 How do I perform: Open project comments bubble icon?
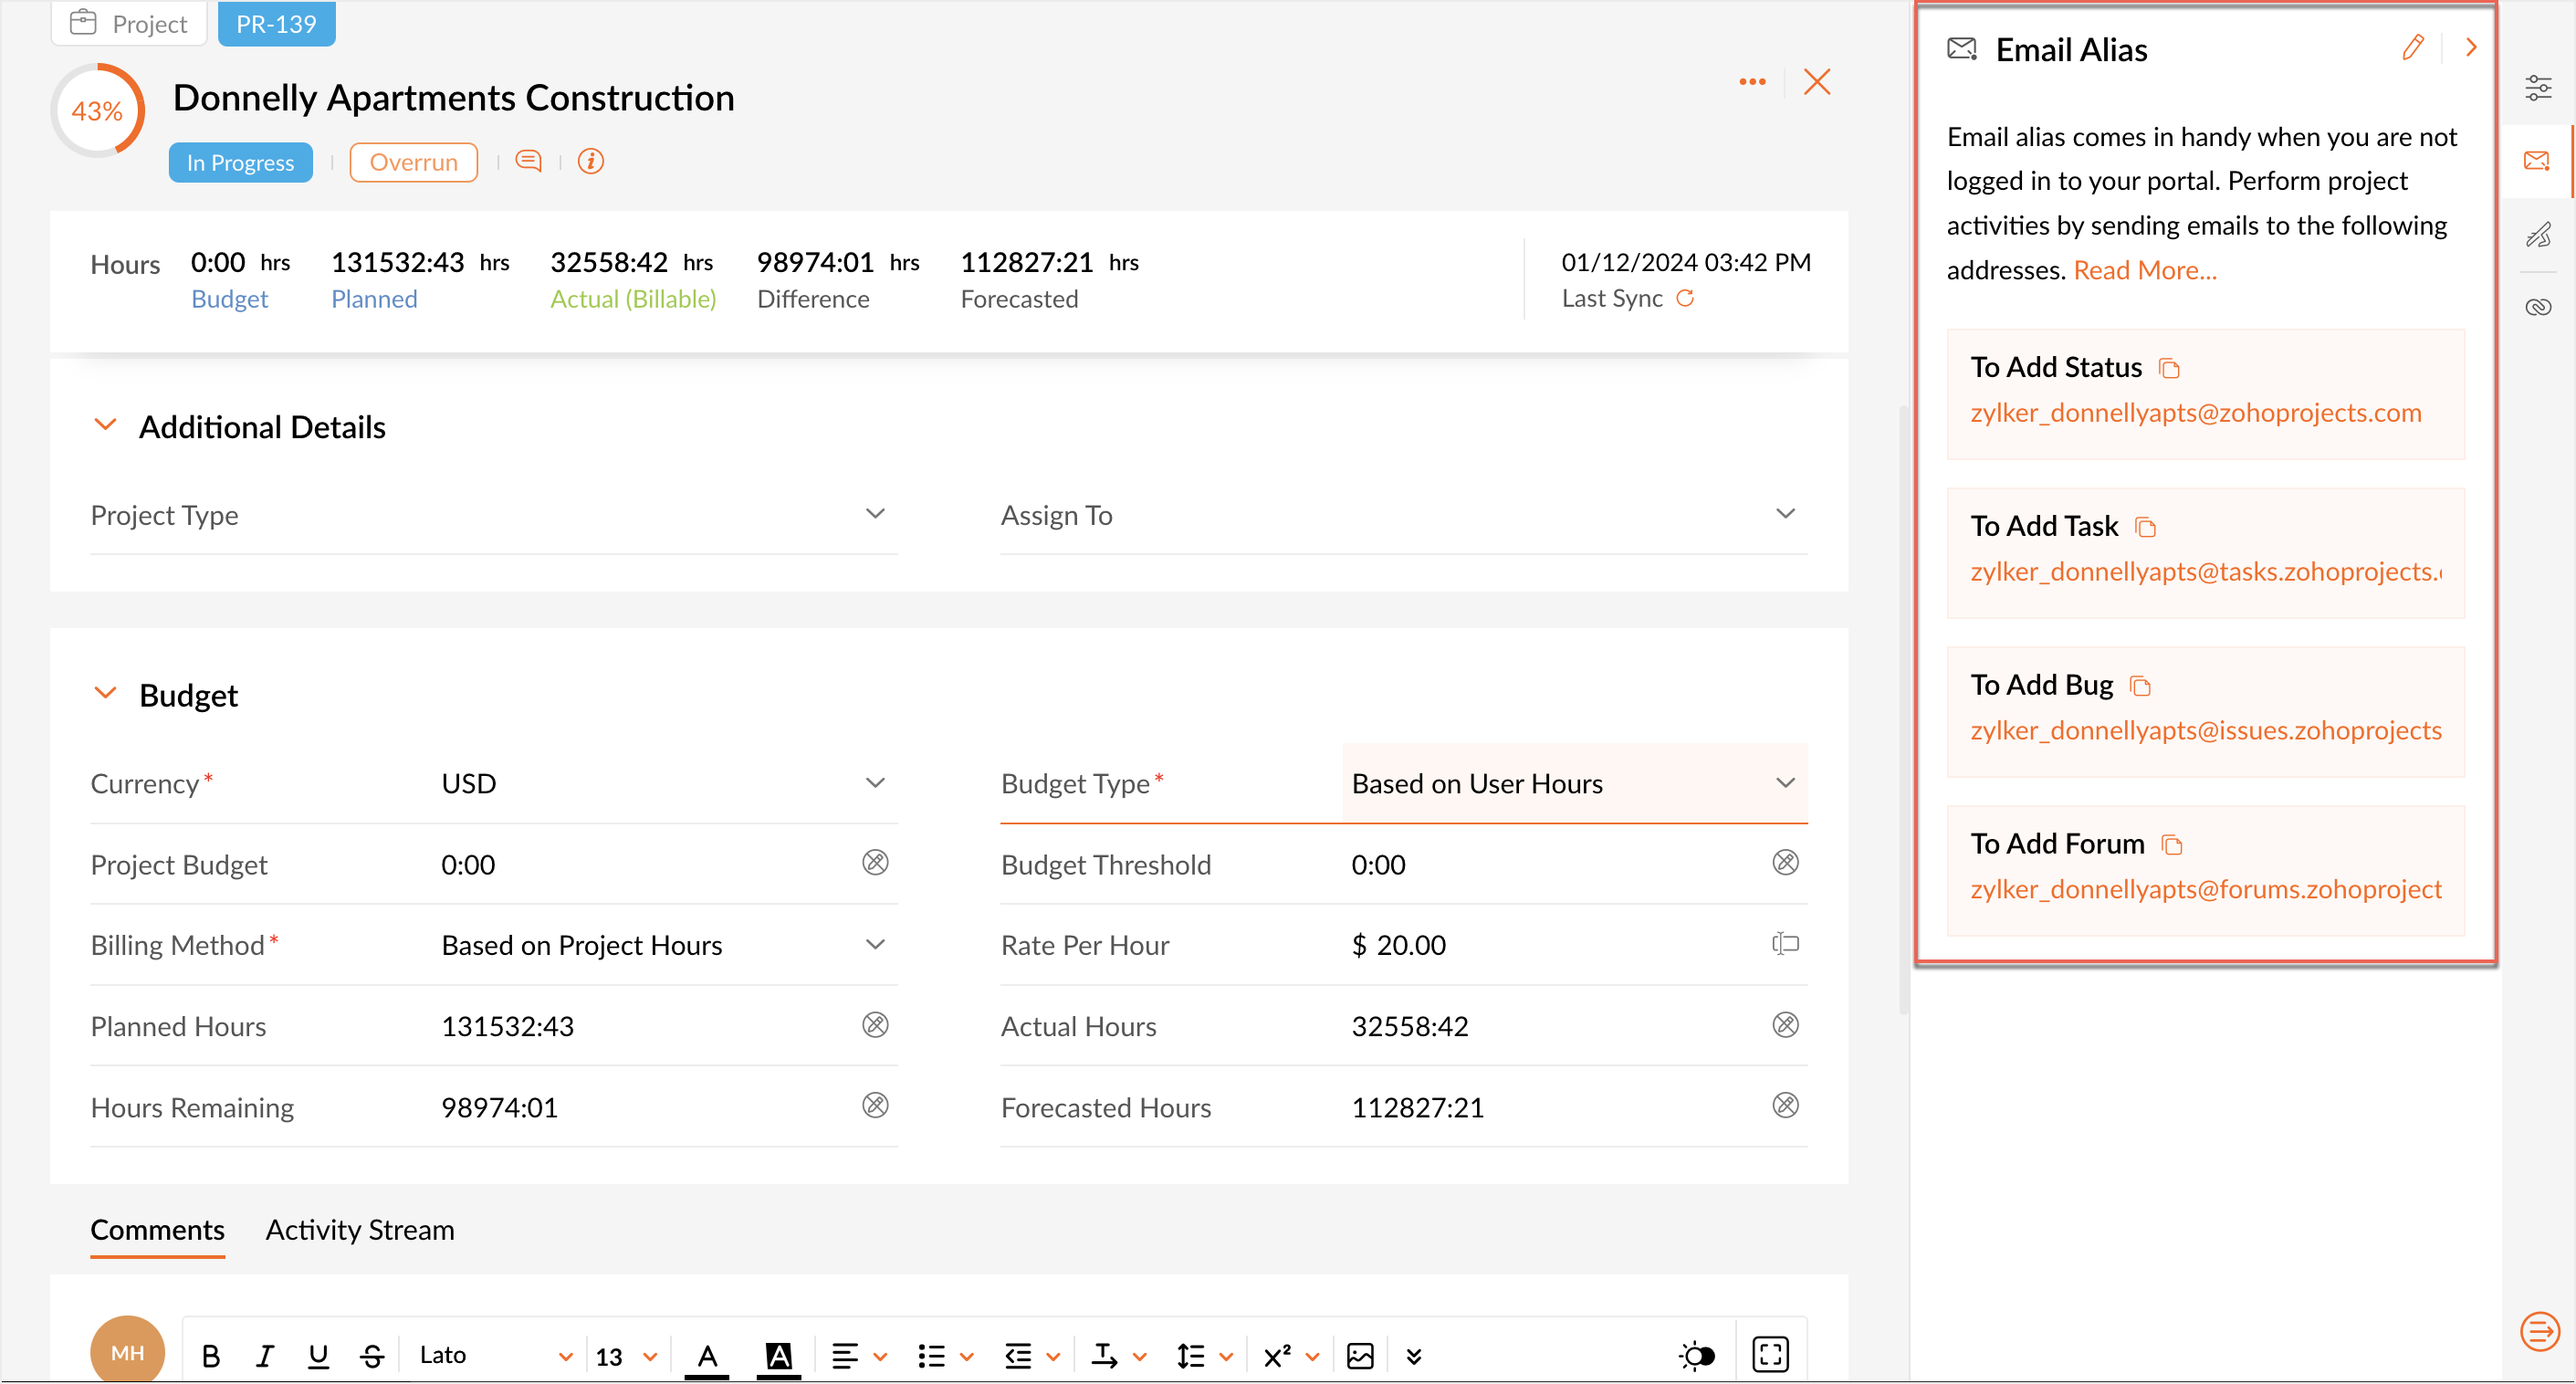(x=528, y=161)
